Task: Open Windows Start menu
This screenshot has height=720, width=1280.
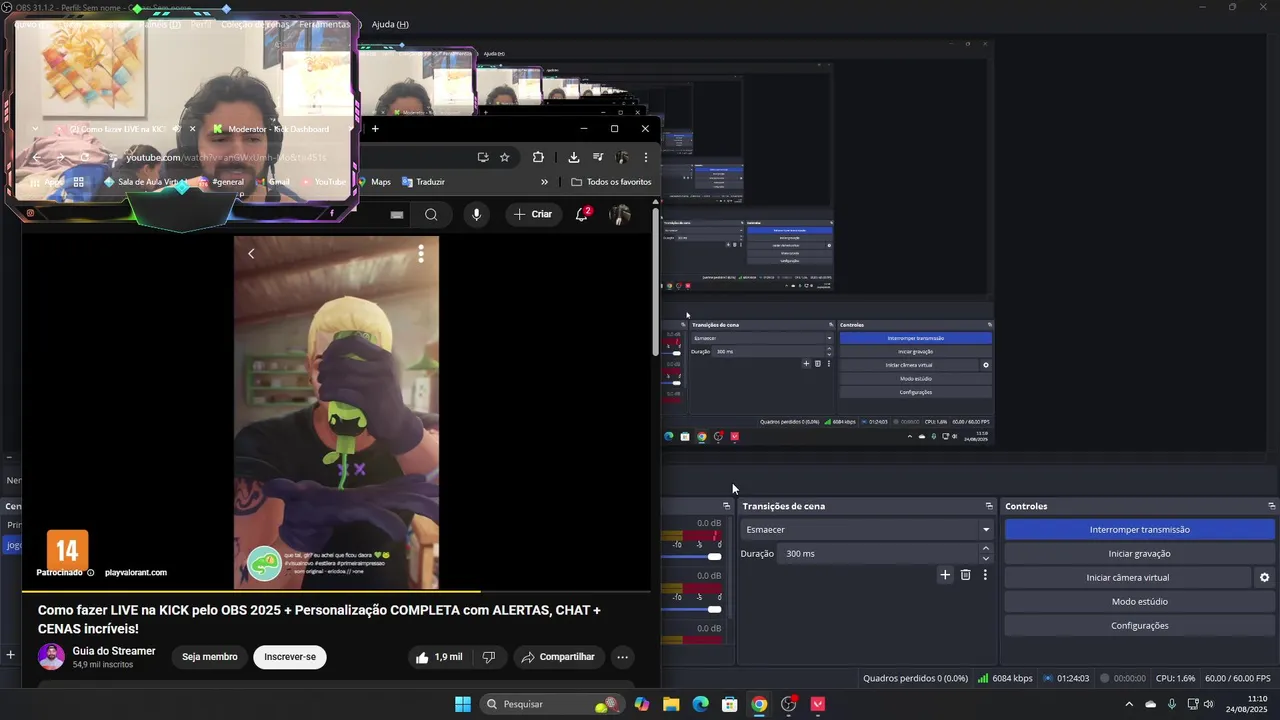Action: (463, 704)
